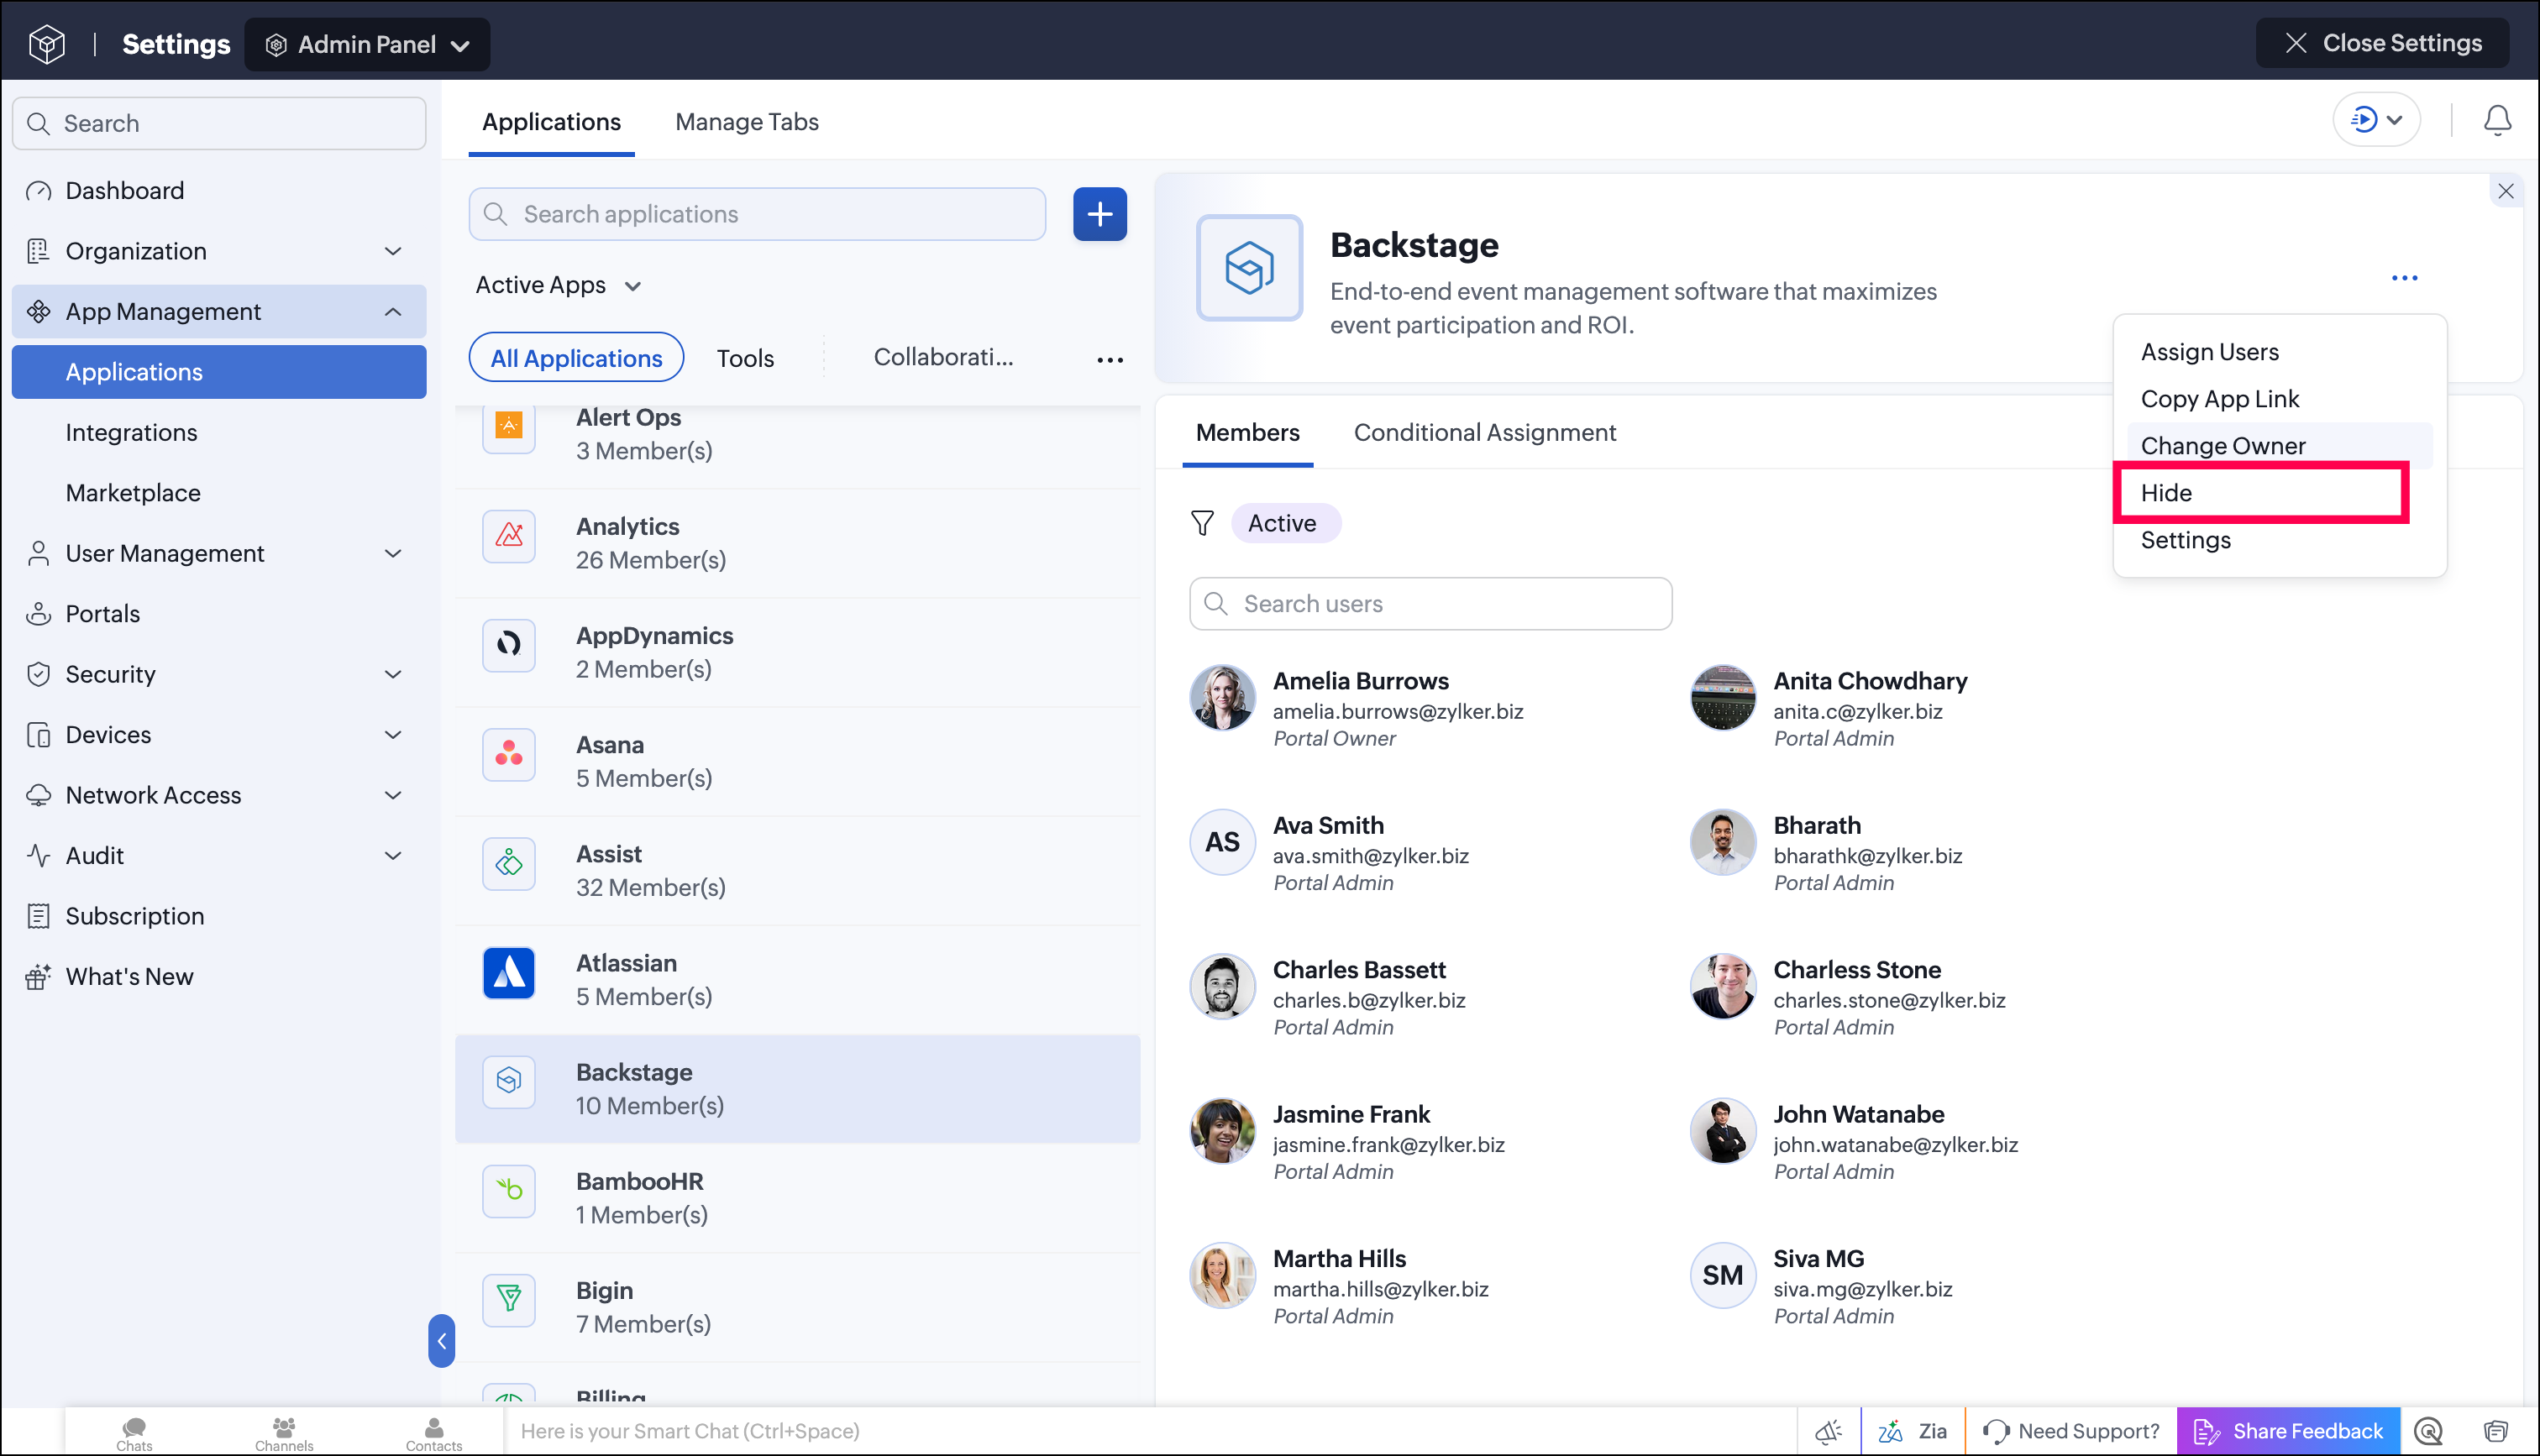Click Need Support?

point(2071,1431)
